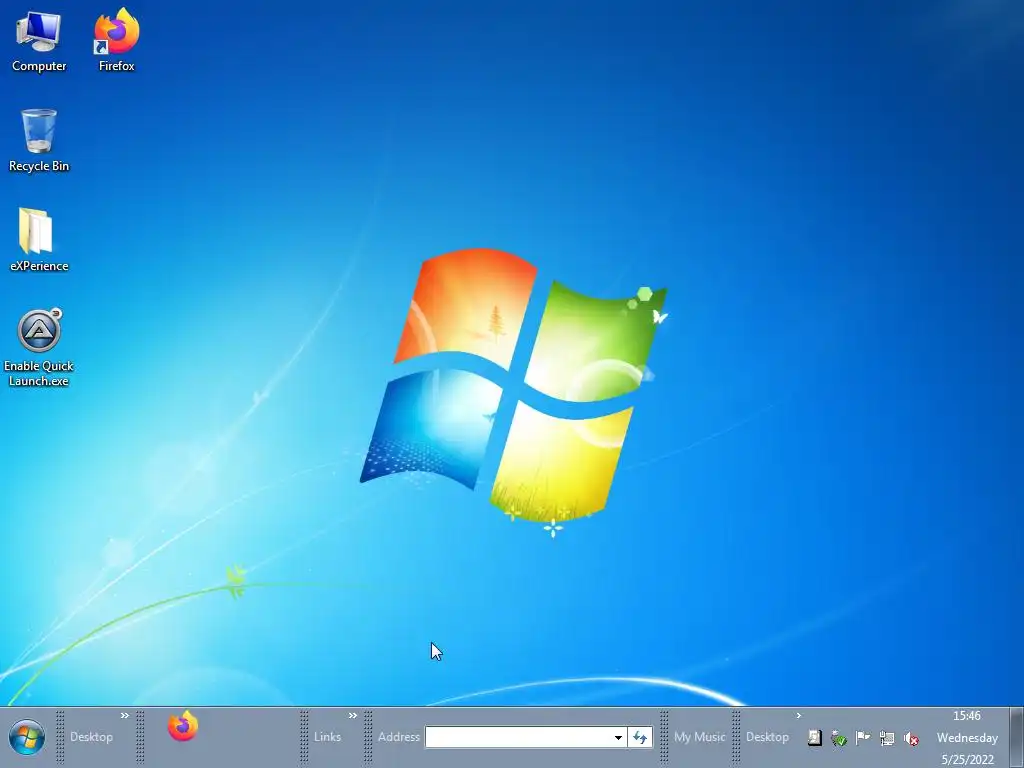Viewport: 1024px width, 768px height.
Task: Select the Enable Quick Launch.exe icon
Action: (x=39, y=348)
